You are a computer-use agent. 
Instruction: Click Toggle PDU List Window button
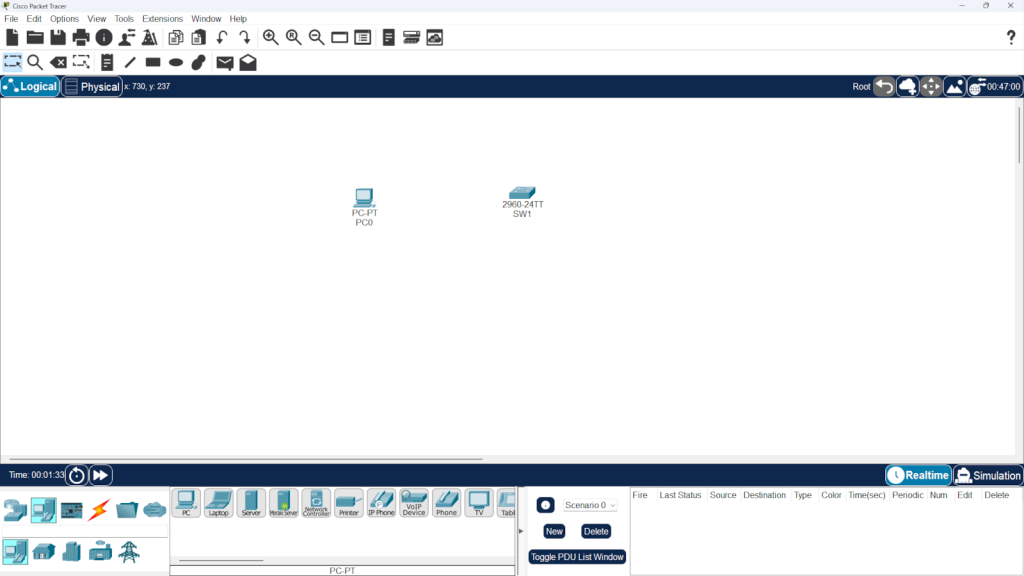point(577,557)
